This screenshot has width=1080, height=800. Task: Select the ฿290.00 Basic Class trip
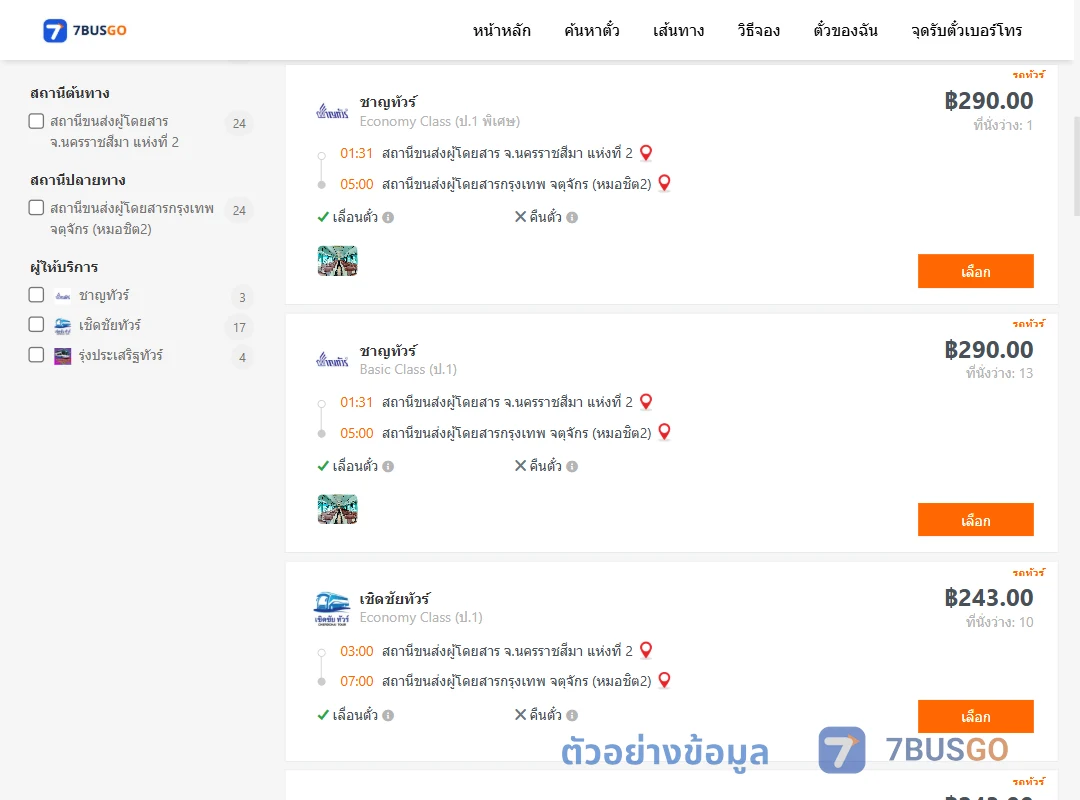tap(975, 520)
